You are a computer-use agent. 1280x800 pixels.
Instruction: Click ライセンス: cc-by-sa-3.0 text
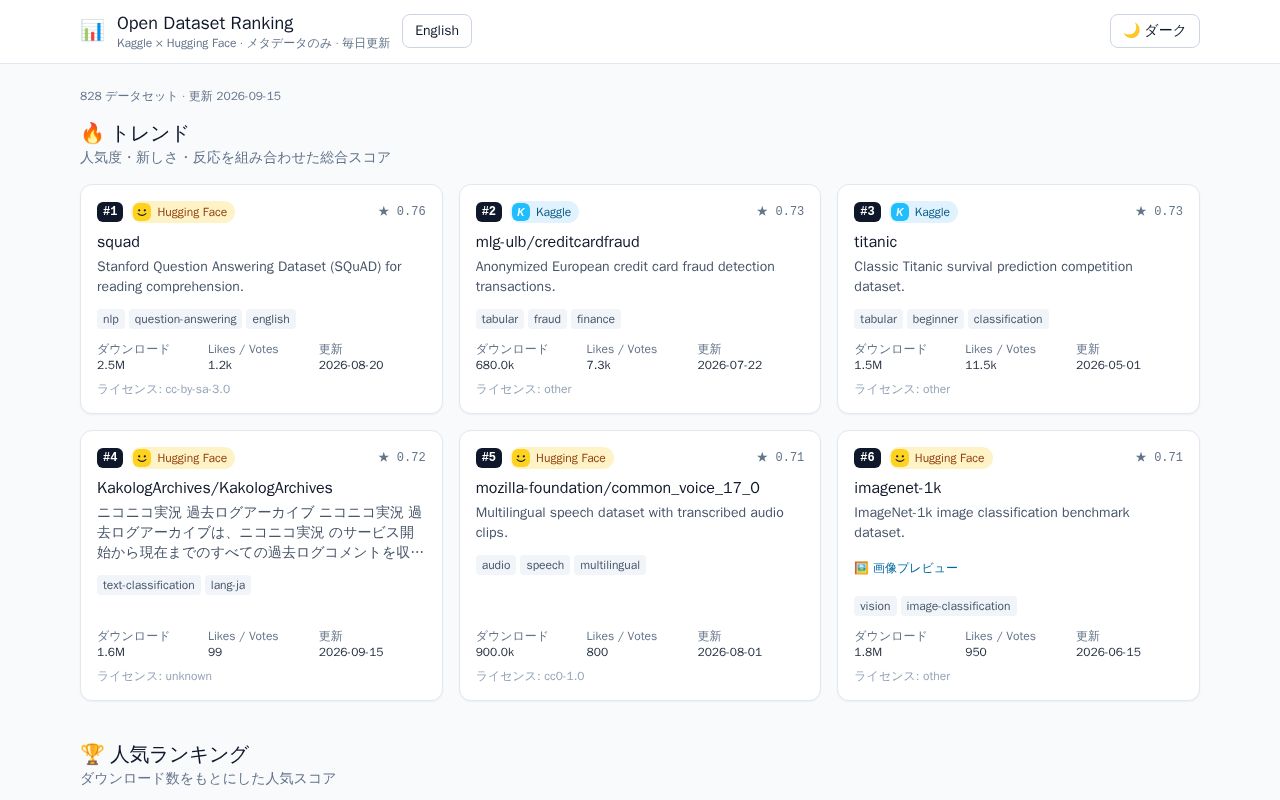[163, 389]
